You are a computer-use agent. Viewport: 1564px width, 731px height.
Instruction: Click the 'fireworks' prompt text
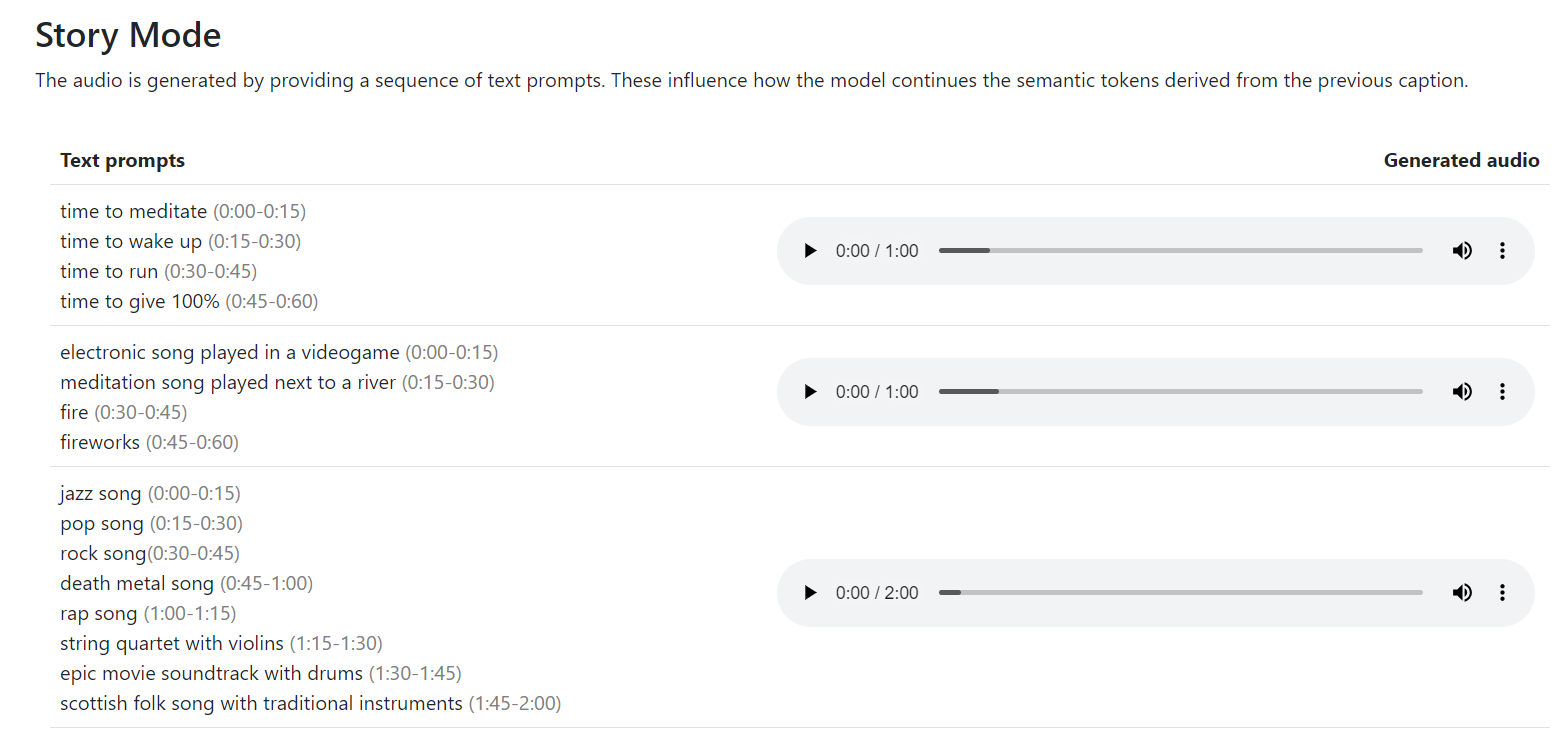100,442
